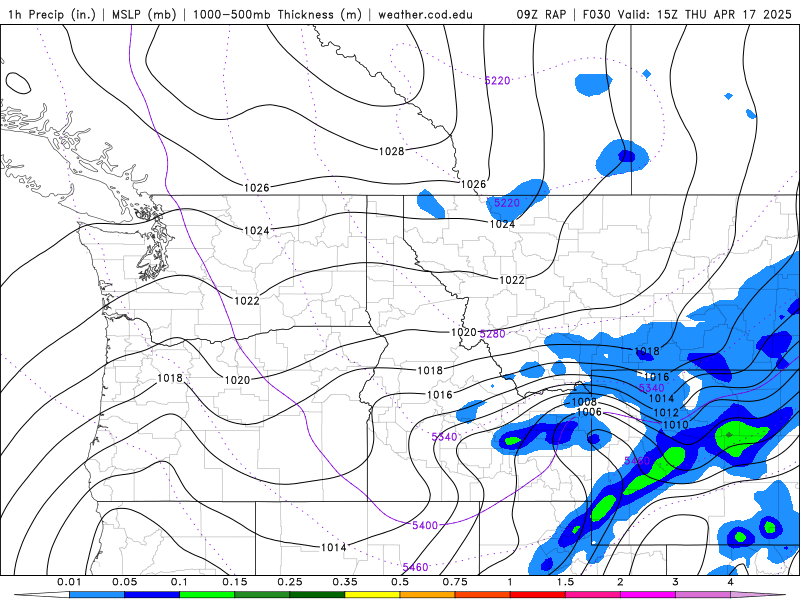Click the 'Valid: 15Z THU APR 17 2025' text
This screenshot has height=600, width=800.
tap(705, 15)
